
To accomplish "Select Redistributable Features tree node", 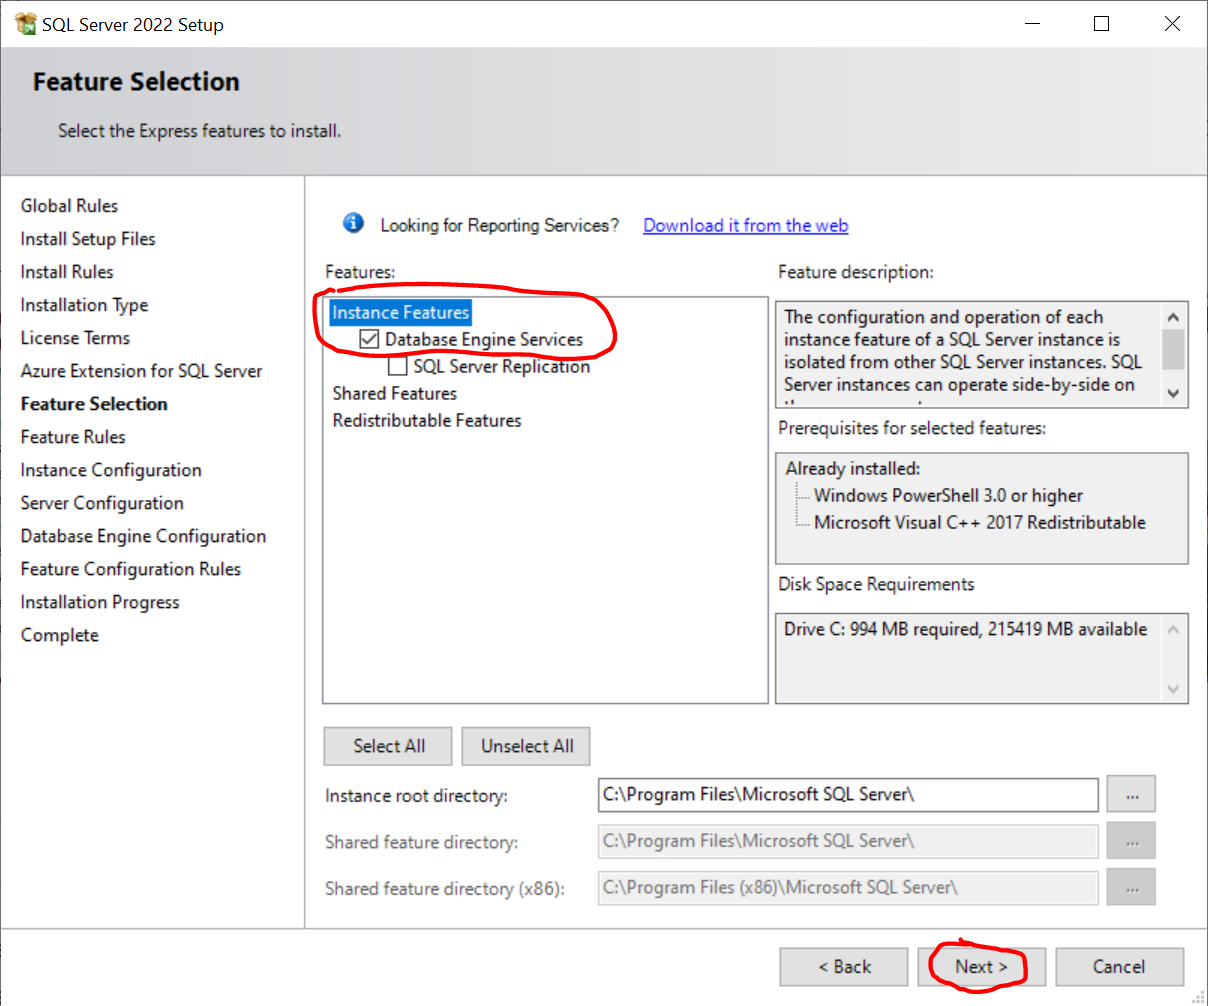I will 427,421.
